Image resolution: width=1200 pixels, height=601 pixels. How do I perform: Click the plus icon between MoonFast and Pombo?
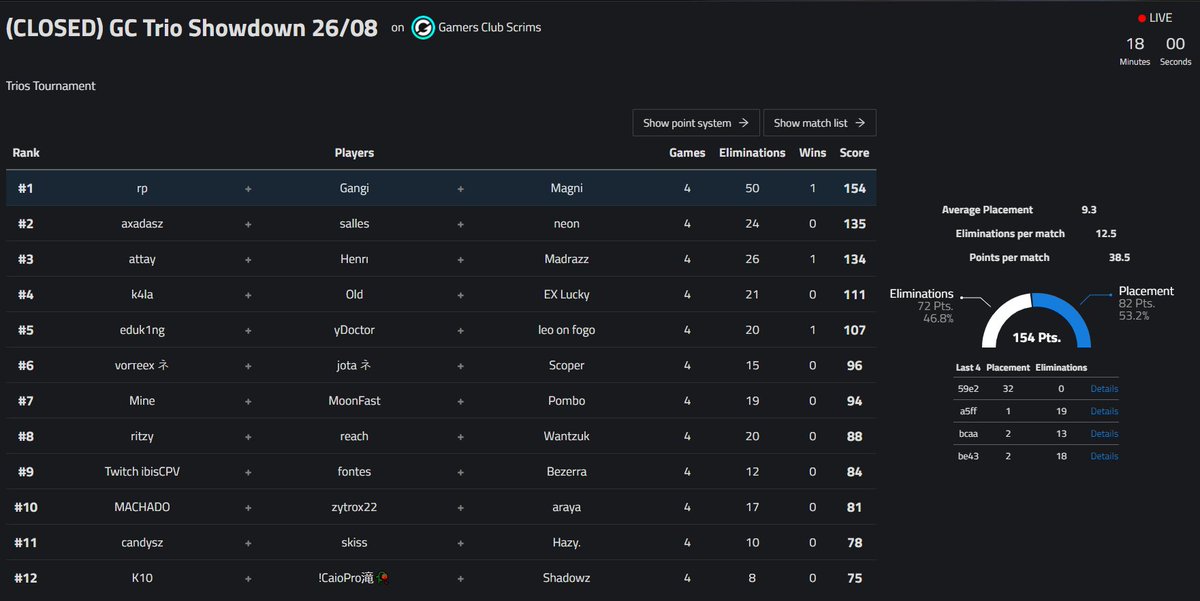tap(459, 400)
